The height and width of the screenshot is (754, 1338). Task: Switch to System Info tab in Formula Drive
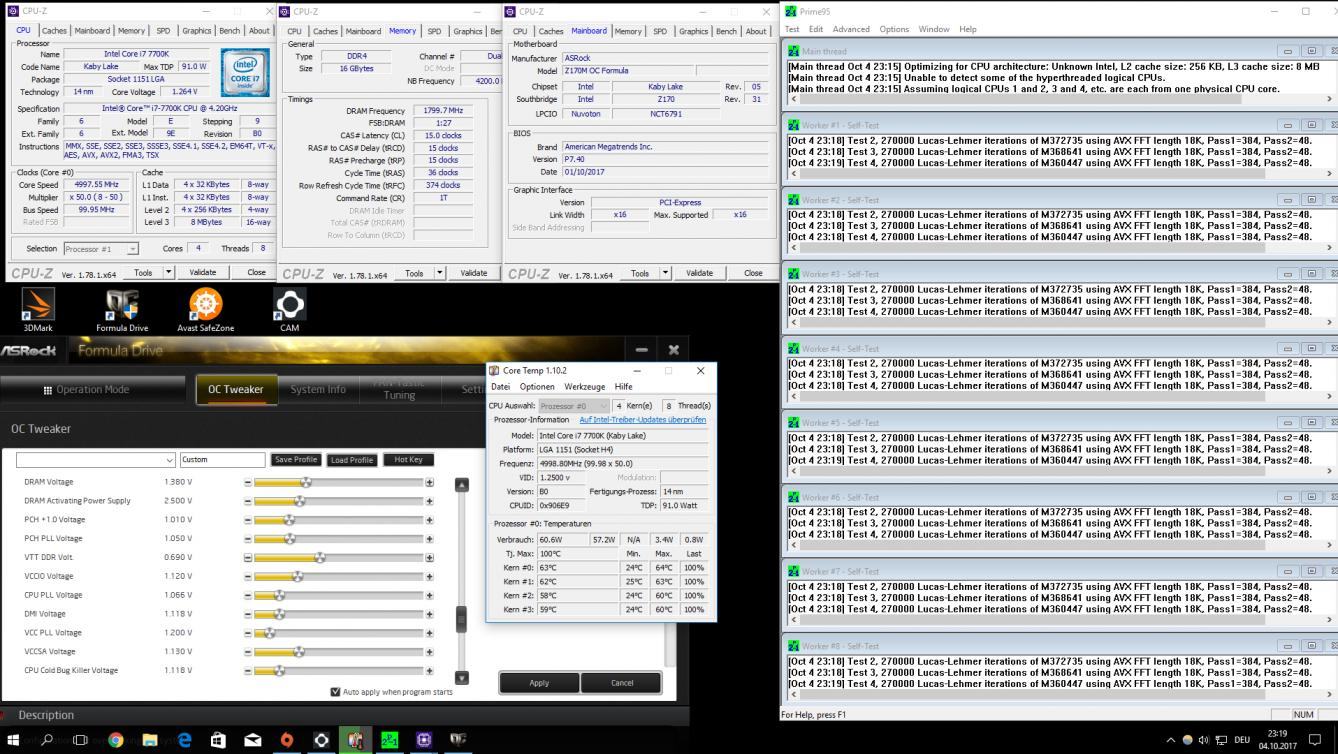tap(318, 390)
